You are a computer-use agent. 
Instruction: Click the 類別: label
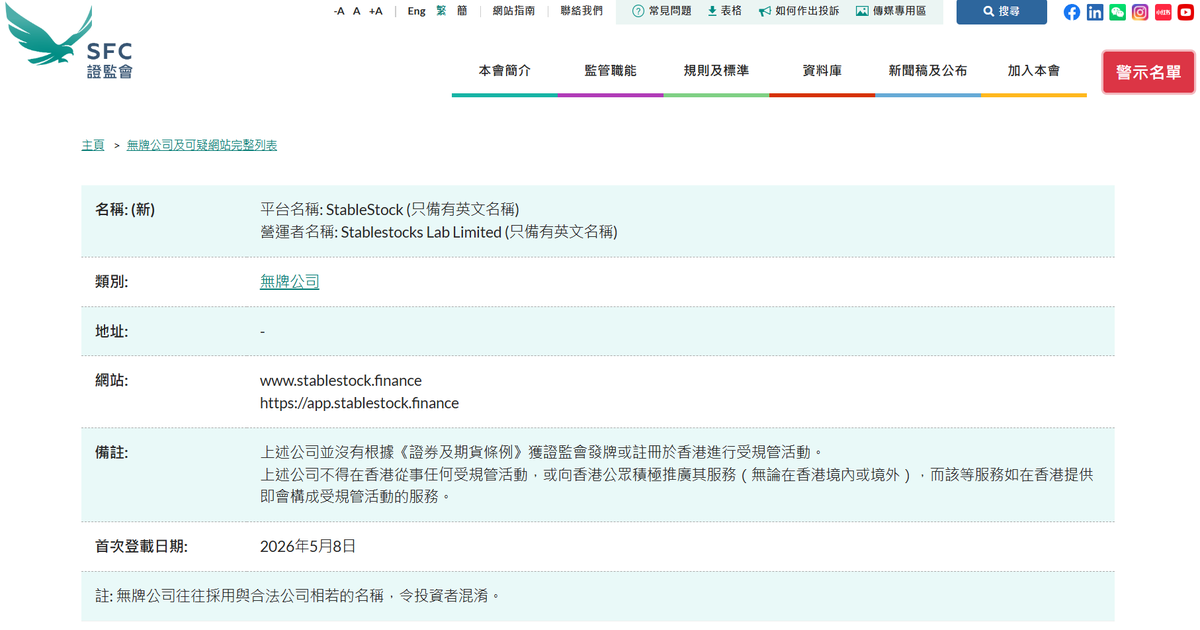pyautogui.click(x=112, y=282)
